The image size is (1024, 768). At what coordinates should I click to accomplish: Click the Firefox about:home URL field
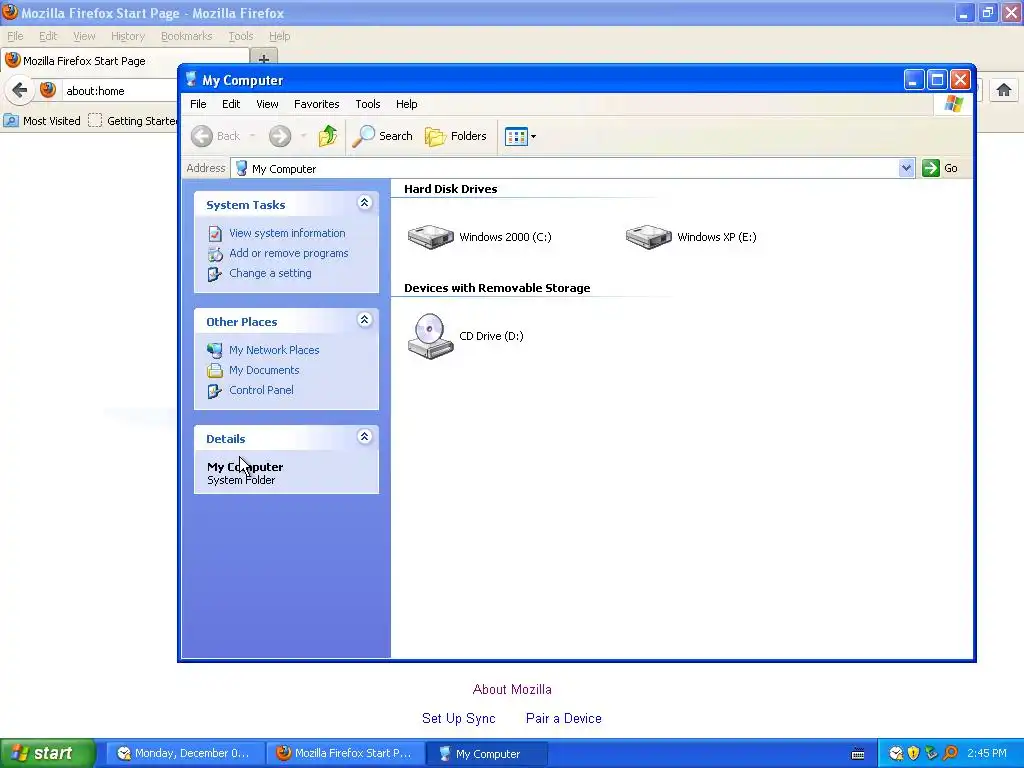(120, 91)
